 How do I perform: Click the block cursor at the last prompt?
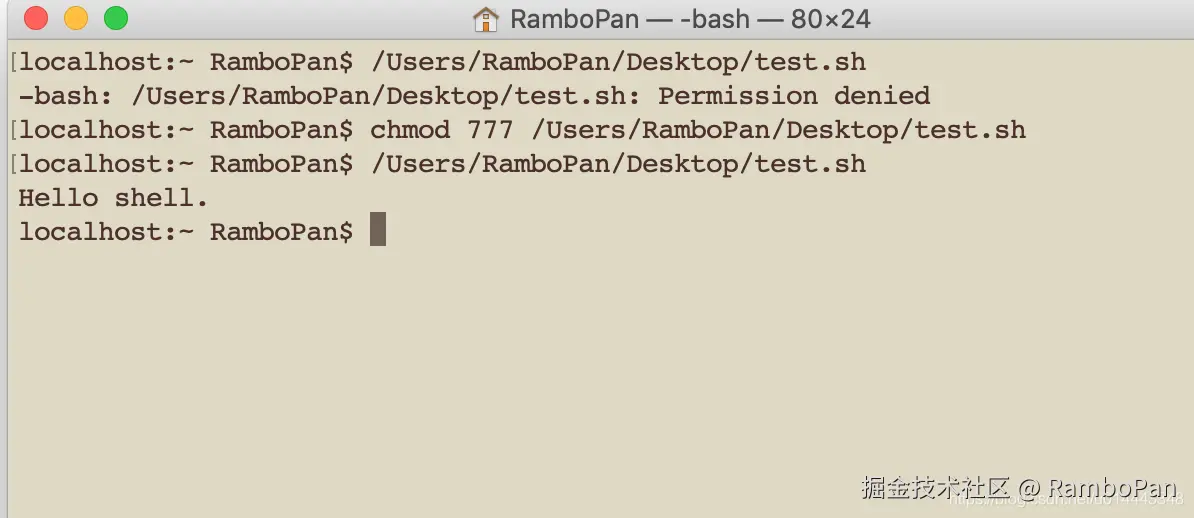click(x=378, y=230)
